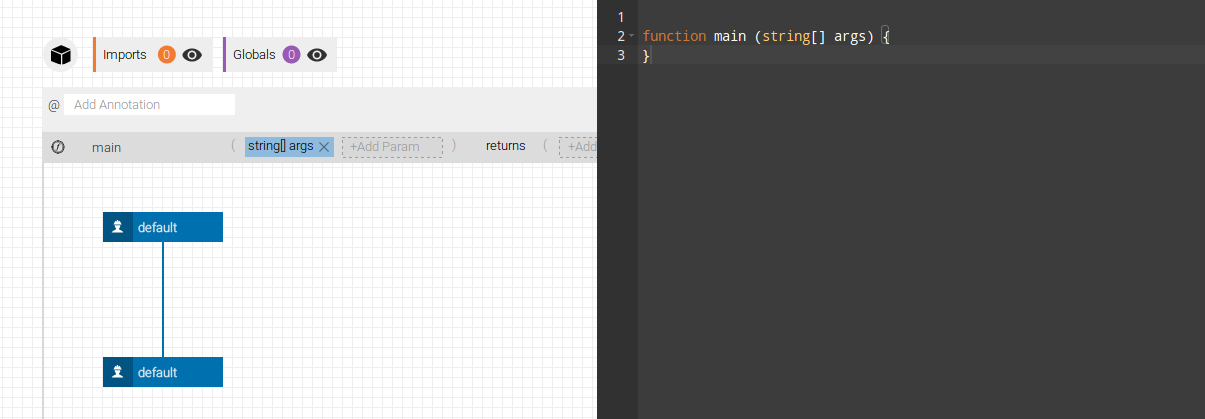
Task: Click the @ annotation symbol
Action: (x=54, y=105)
